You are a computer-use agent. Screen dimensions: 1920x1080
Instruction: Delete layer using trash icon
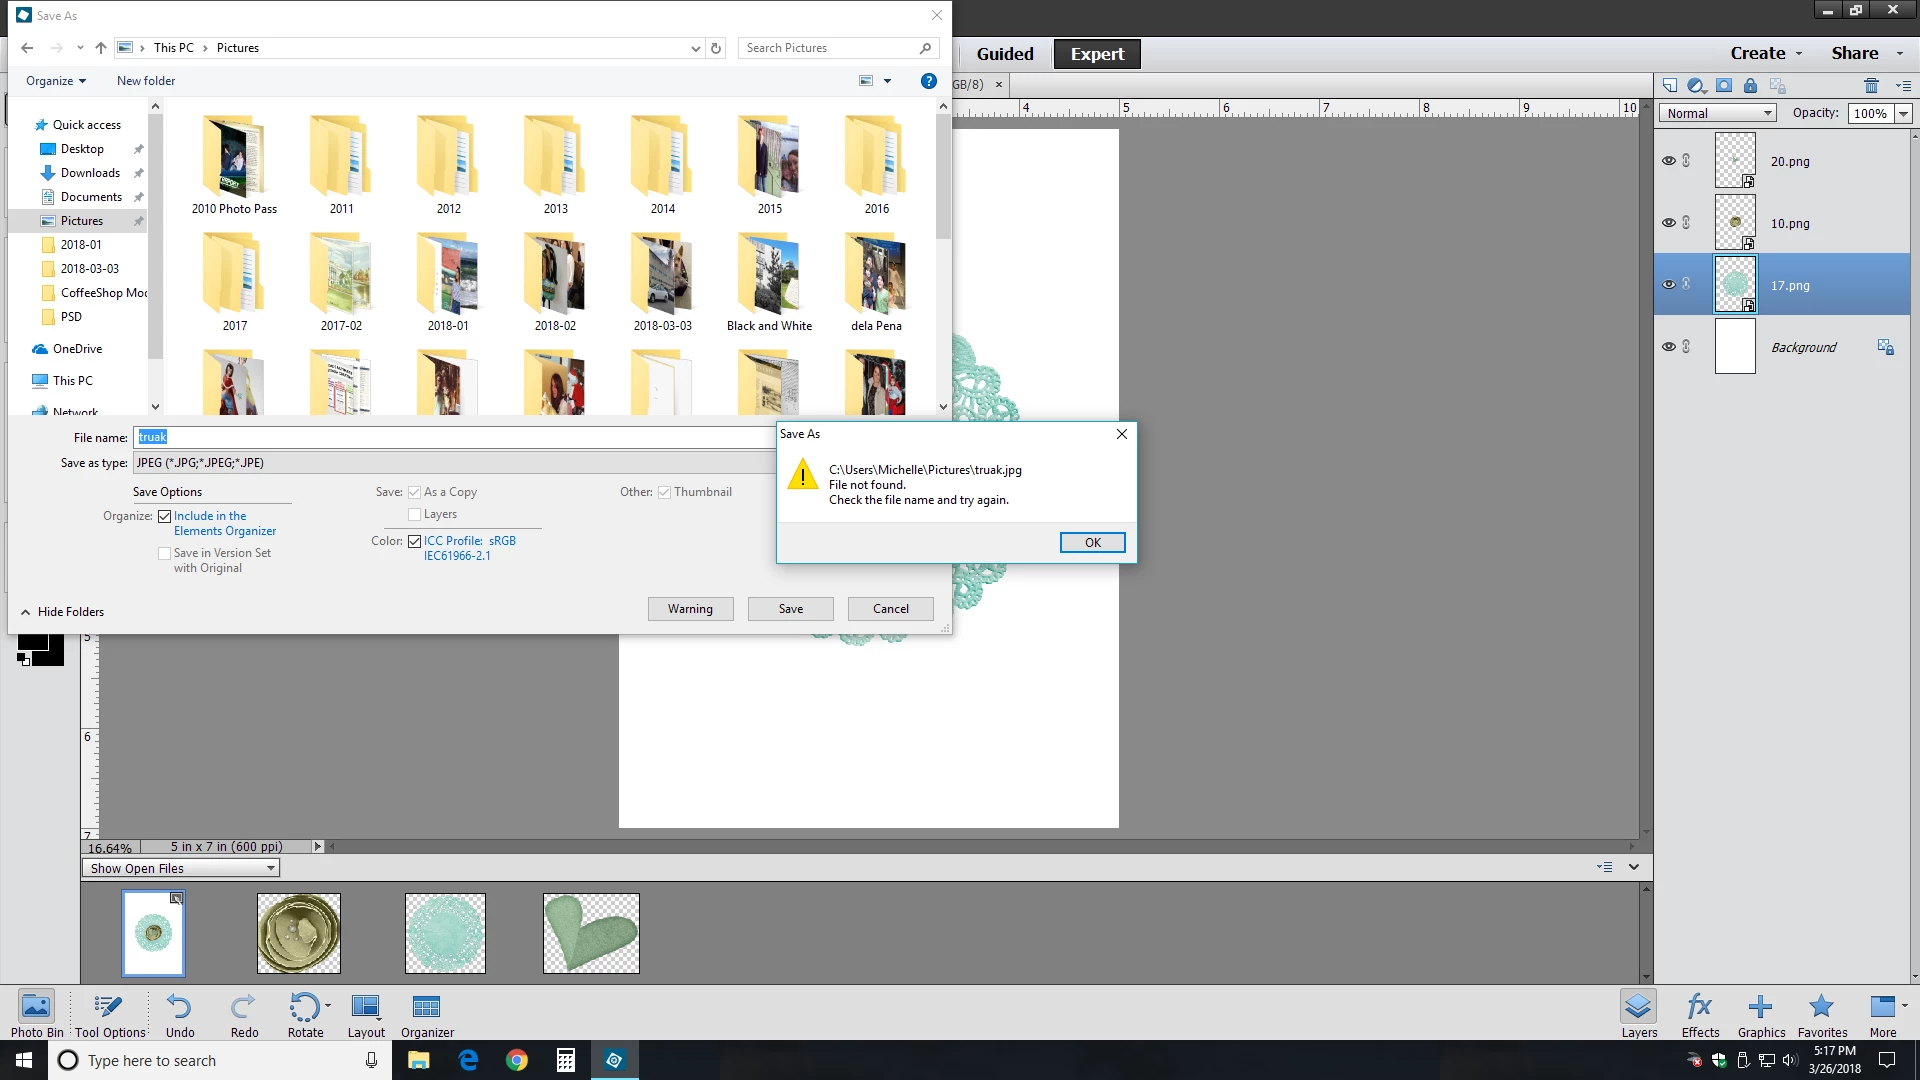[x=1871, y=86]
